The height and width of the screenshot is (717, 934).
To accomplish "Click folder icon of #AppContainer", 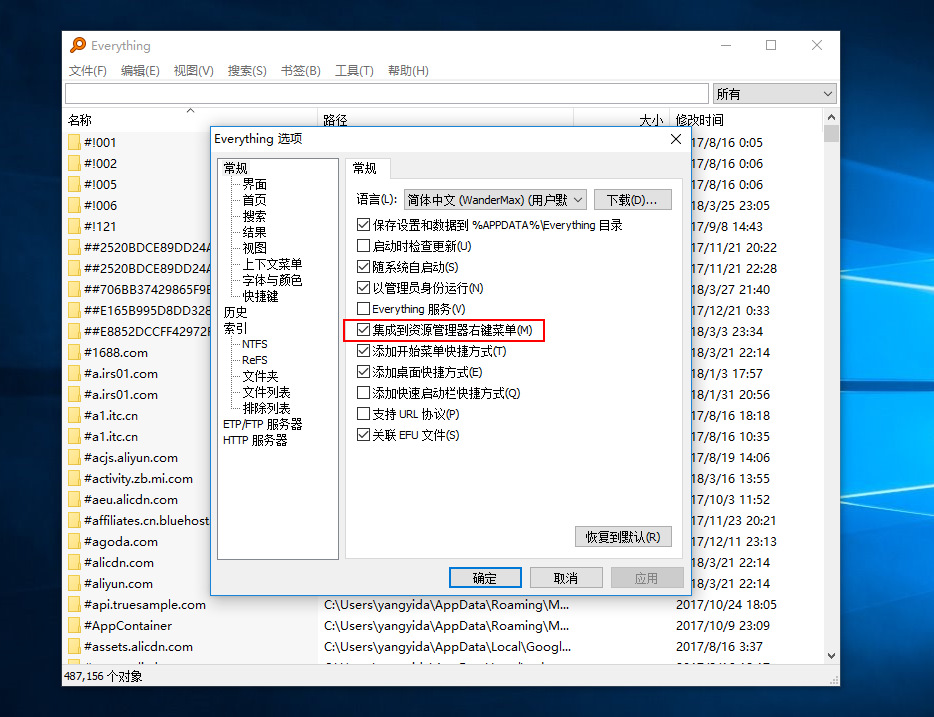I will [74, 625].
